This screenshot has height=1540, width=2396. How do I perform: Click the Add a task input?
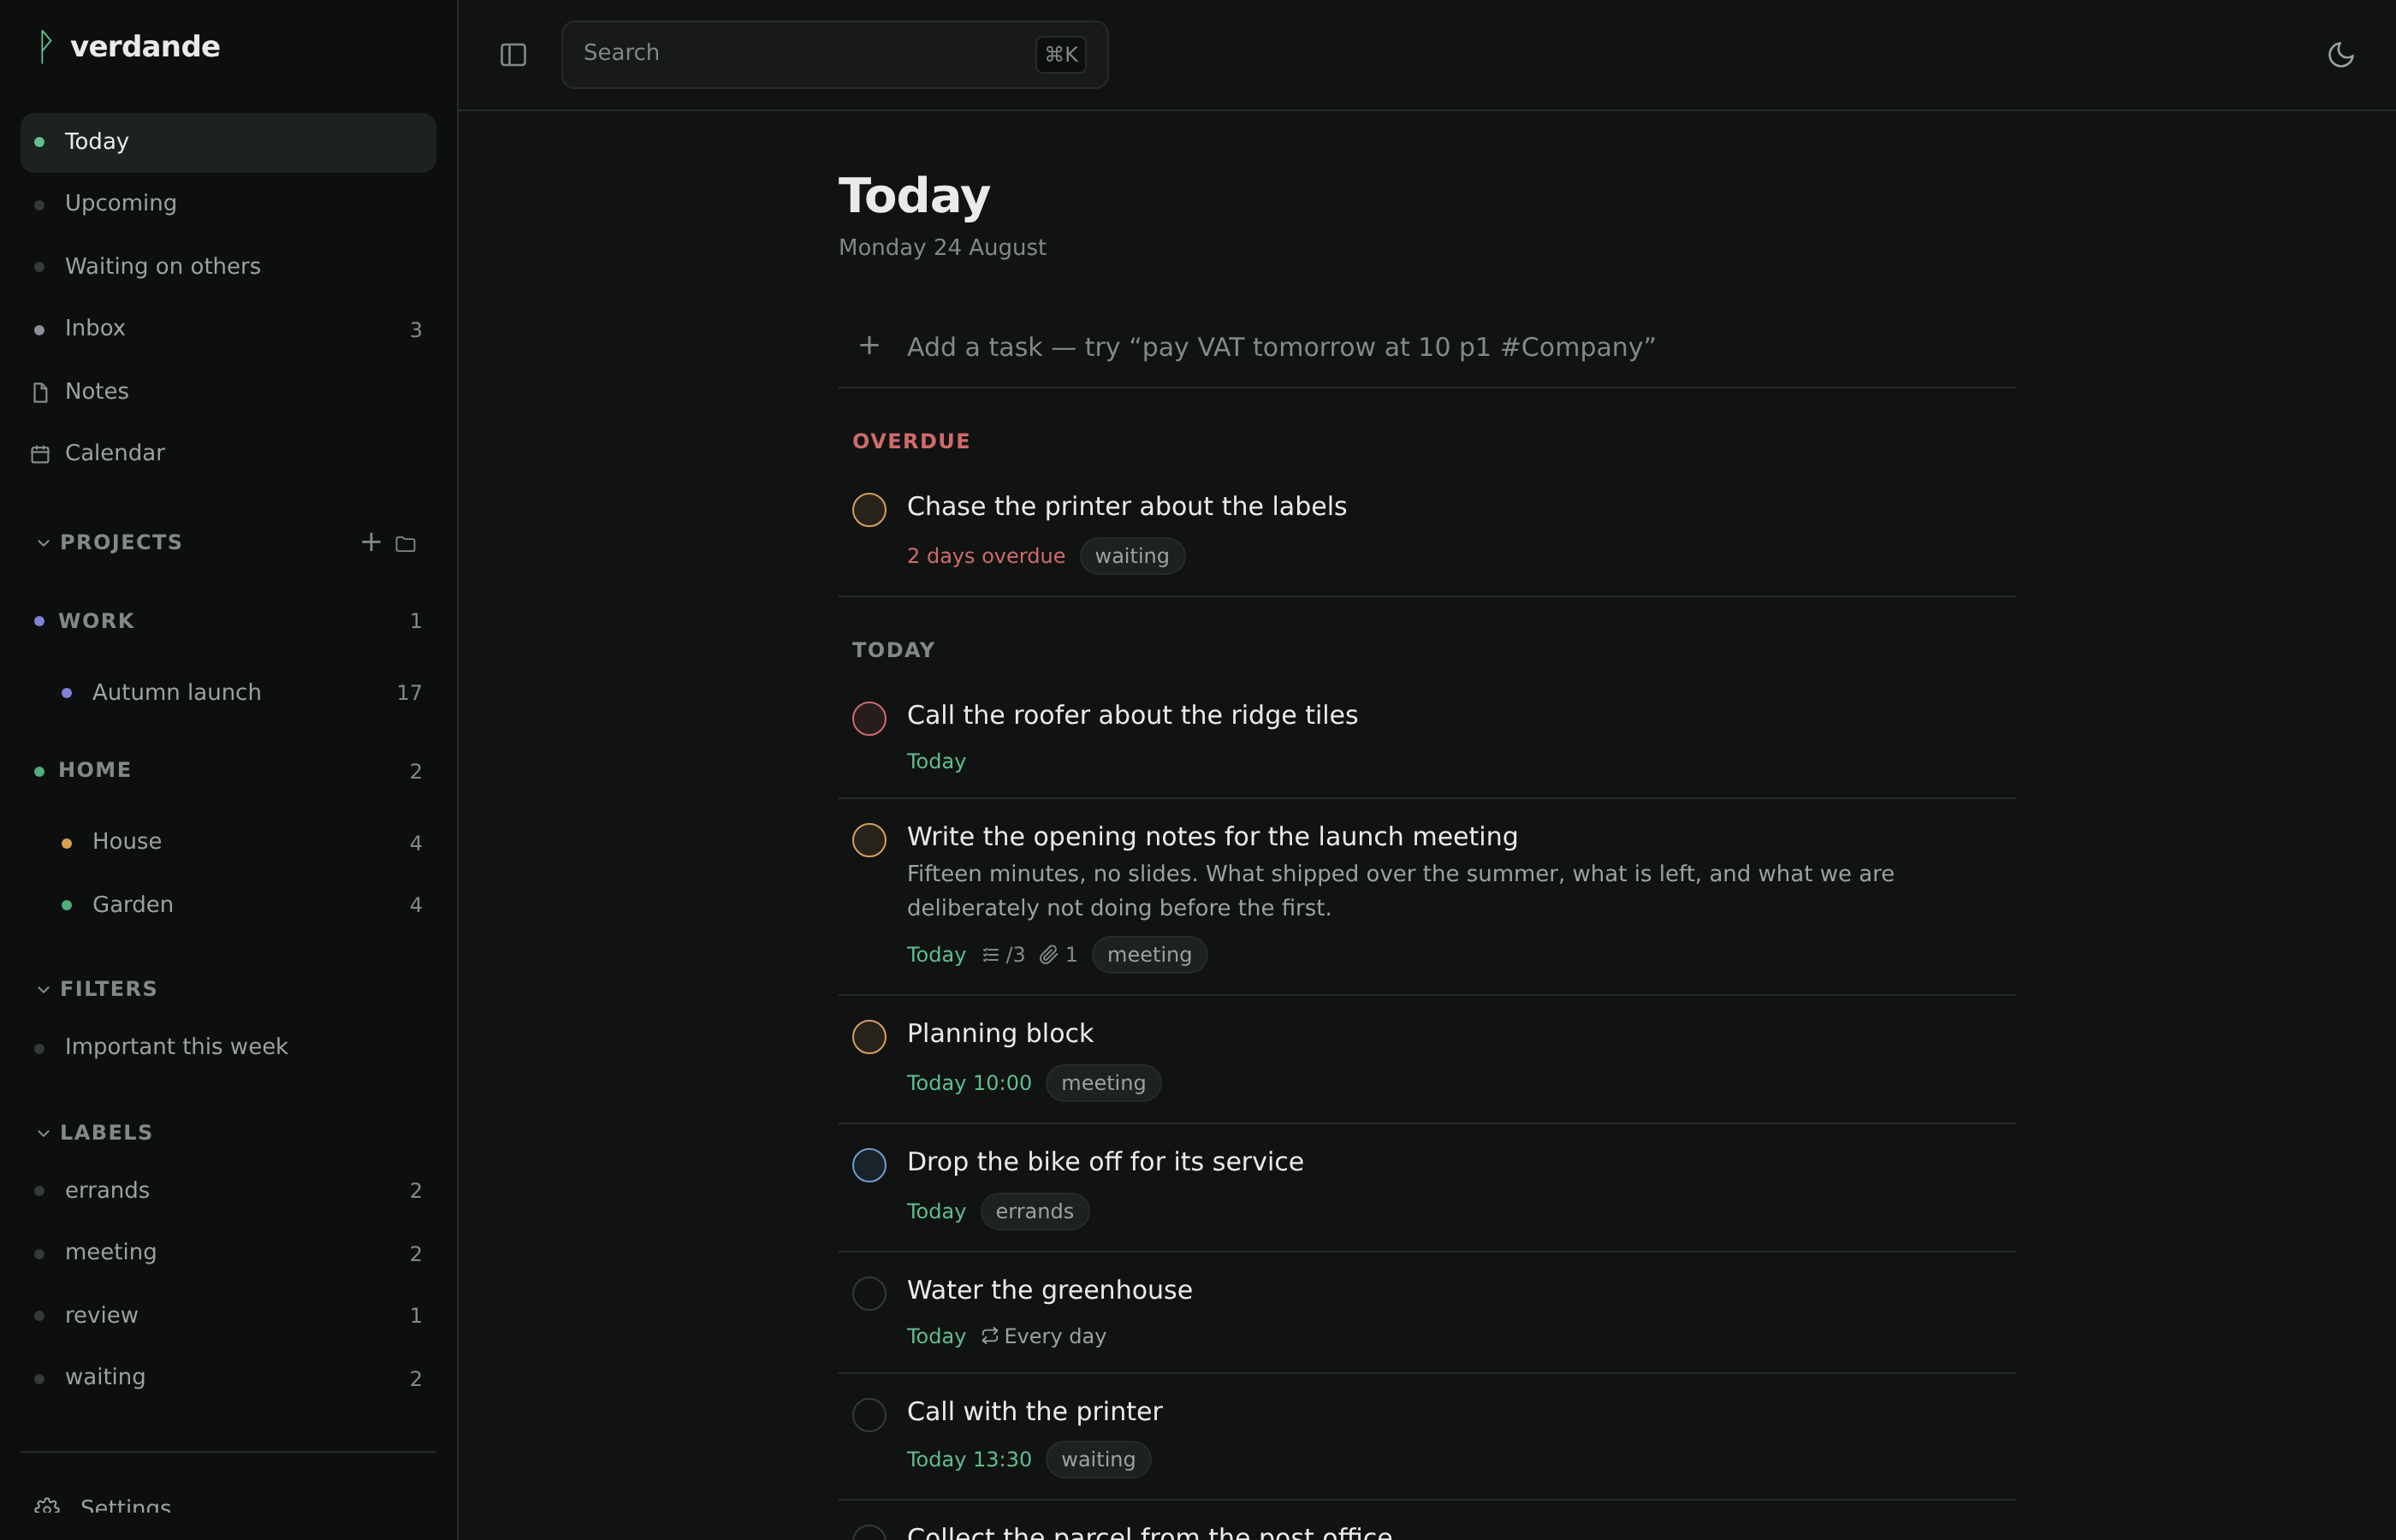point(1427,347)
